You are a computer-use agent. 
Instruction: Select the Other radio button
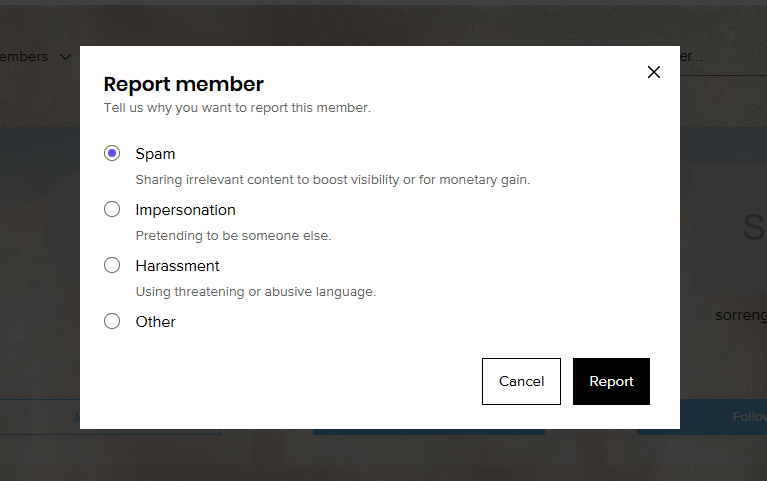(x=112, y=321)
